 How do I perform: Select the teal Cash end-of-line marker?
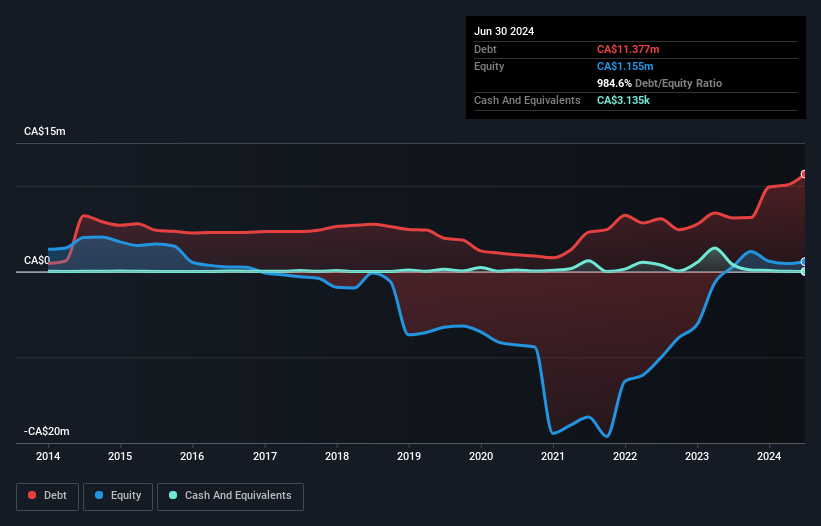tap(804, 272)
